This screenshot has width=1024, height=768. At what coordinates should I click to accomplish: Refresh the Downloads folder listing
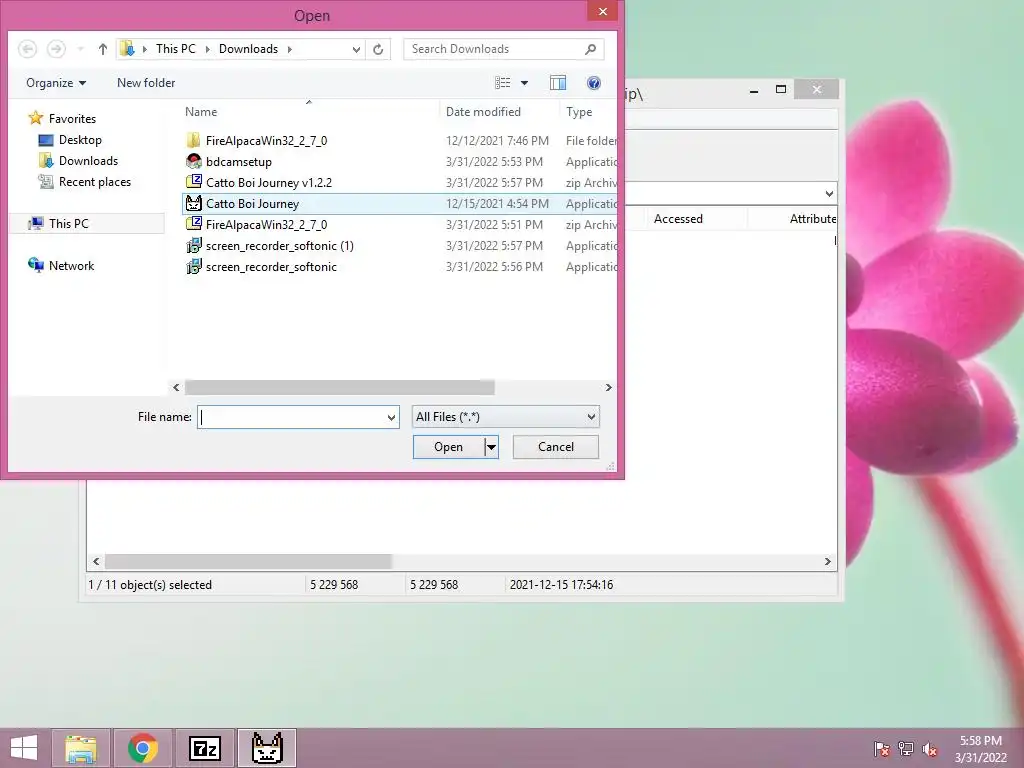[377, 49]
